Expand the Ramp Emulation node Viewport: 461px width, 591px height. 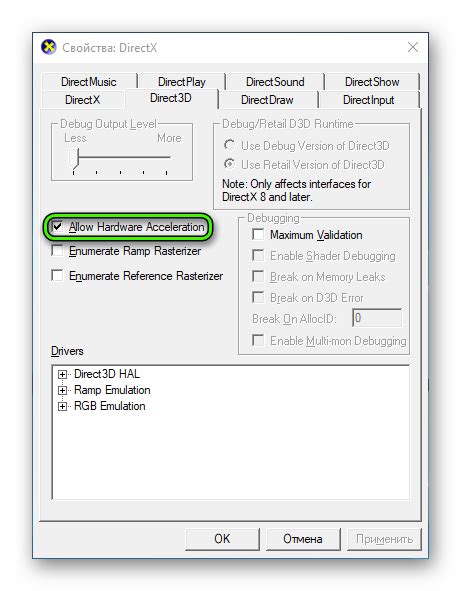[x=62, y=390]
